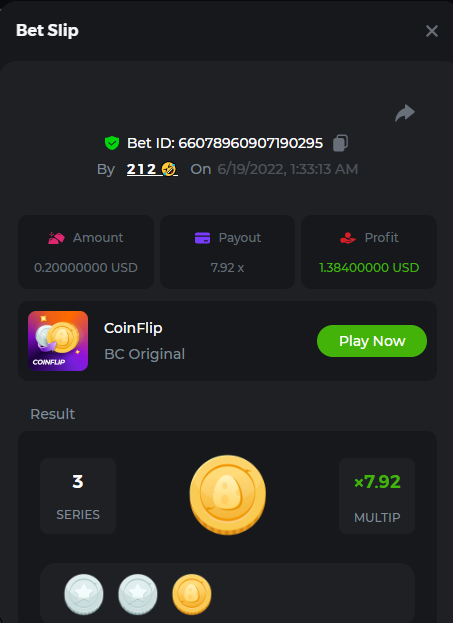Image resolution: width=453 pixels, height=623 pixels.
Task: Click the large gold result coin
Action: point(228,495)
